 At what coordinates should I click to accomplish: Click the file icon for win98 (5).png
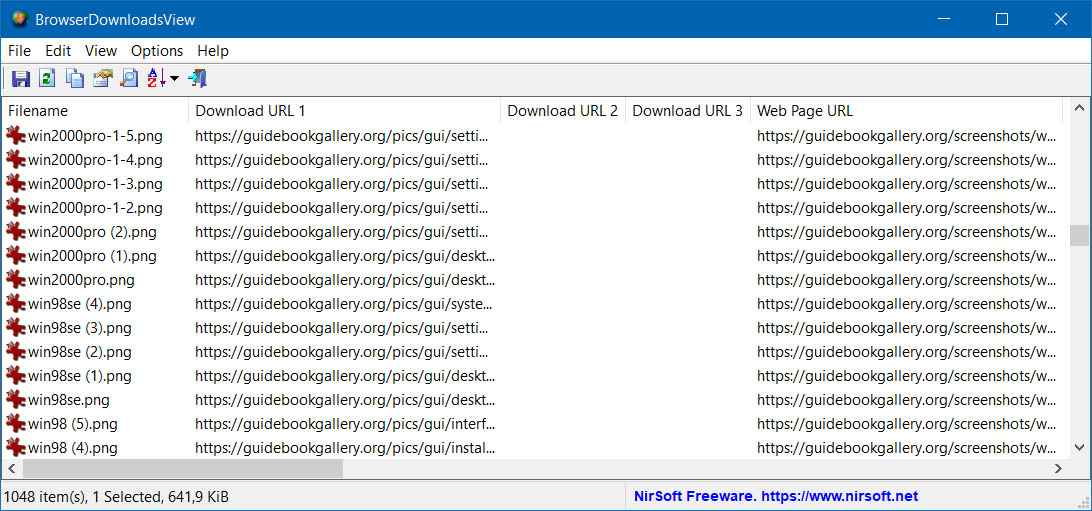pyautogui.click(x=16, y=423)
